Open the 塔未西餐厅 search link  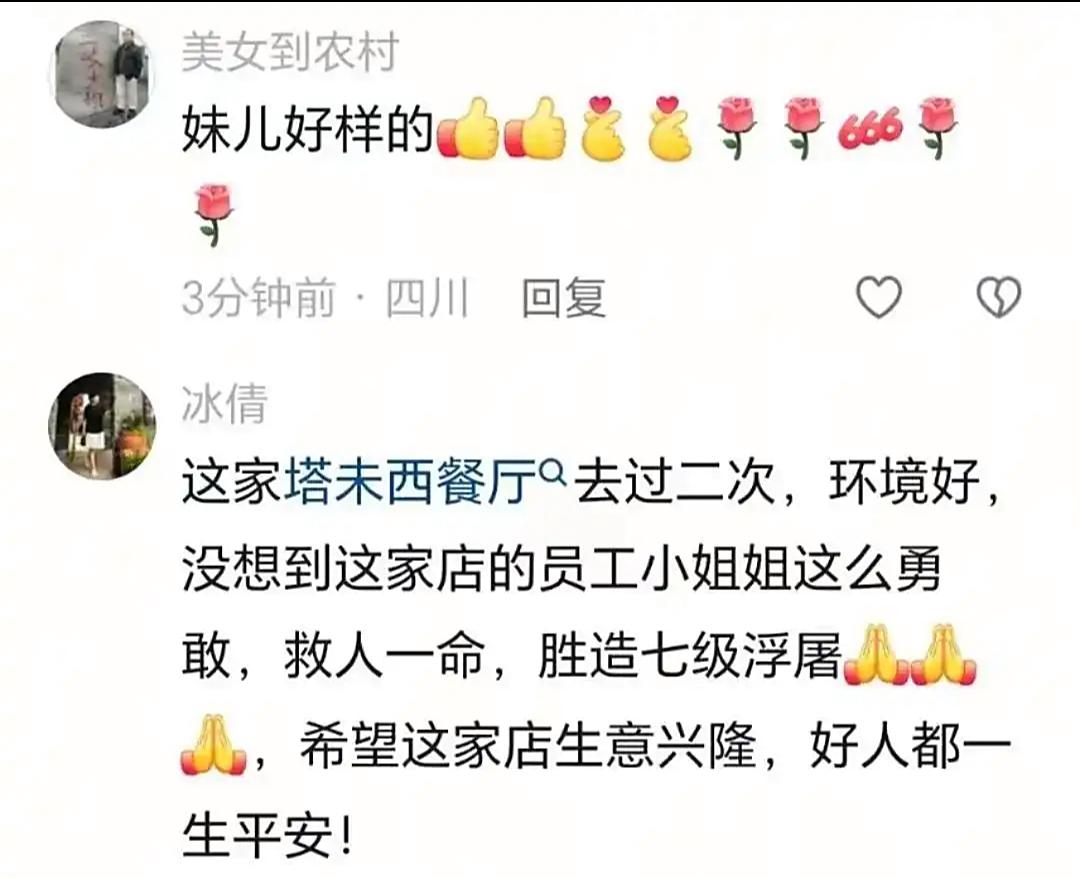coord(411,481)
